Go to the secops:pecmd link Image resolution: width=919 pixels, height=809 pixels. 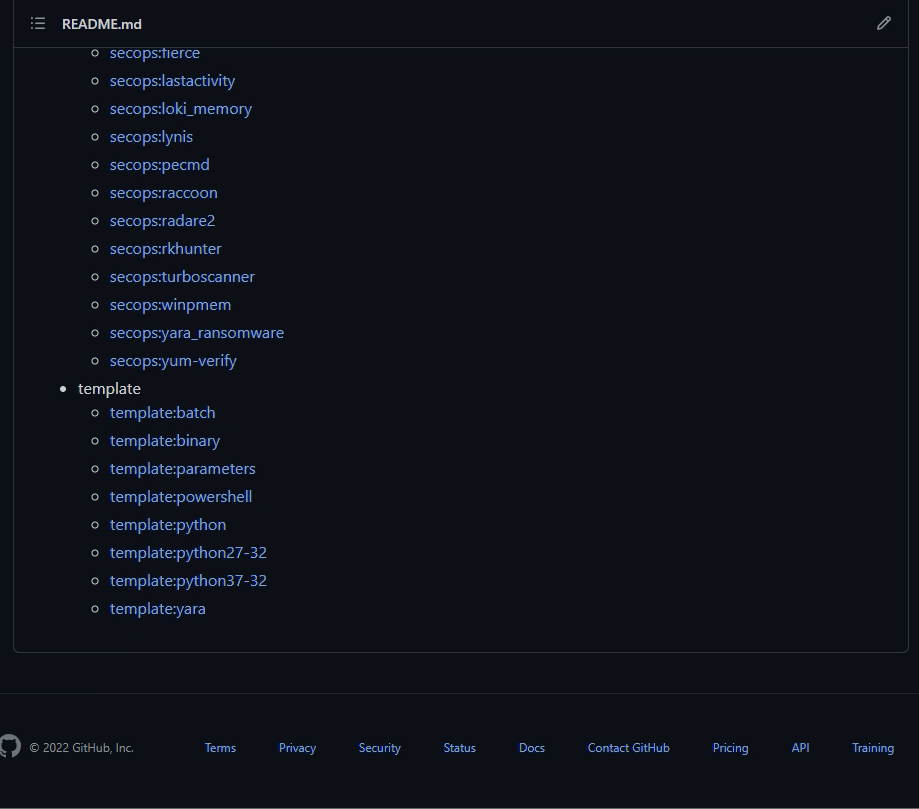[159, 165]
